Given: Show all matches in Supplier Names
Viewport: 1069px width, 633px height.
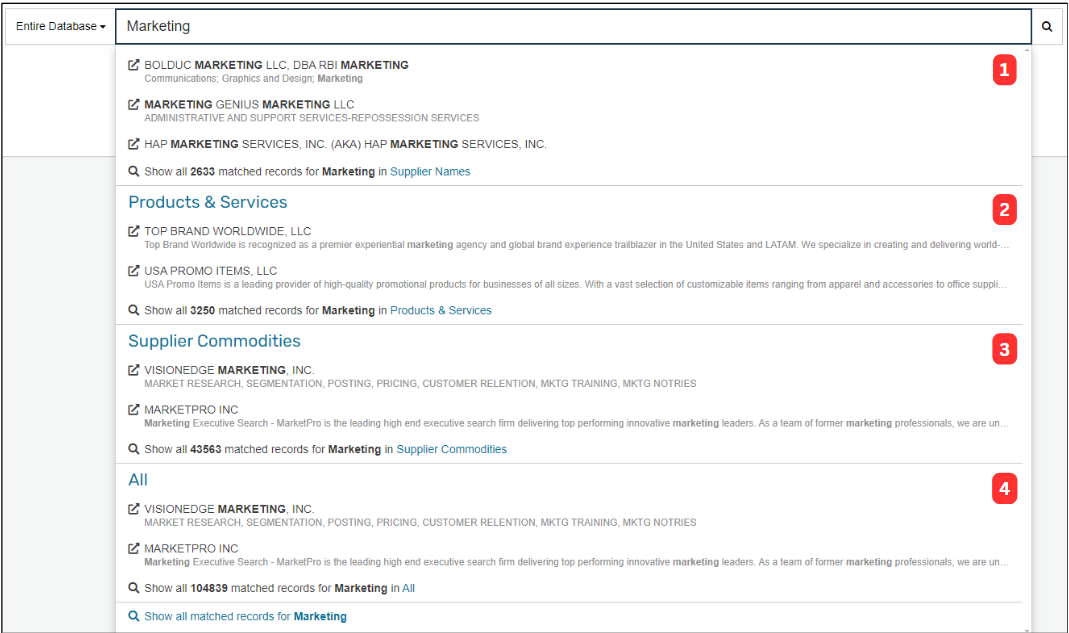Looking at the screenshot, I should click(430, 171).
